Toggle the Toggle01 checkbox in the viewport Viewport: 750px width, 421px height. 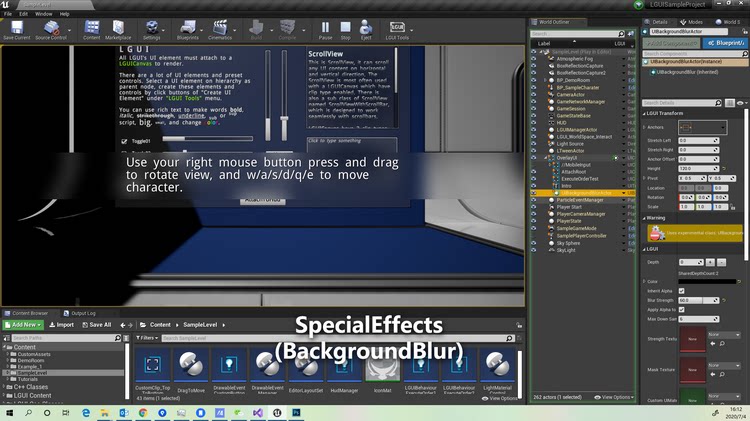pos(124,141)
